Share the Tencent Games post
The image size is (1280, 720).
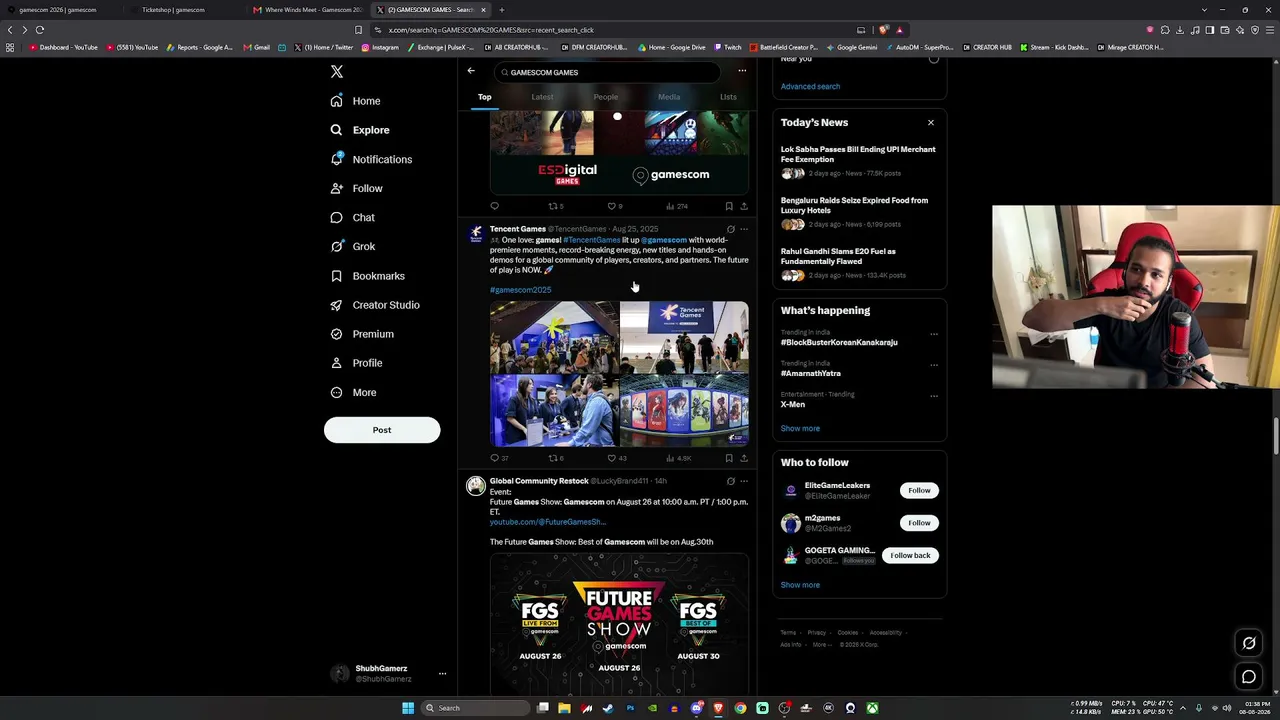coord(743,458)
